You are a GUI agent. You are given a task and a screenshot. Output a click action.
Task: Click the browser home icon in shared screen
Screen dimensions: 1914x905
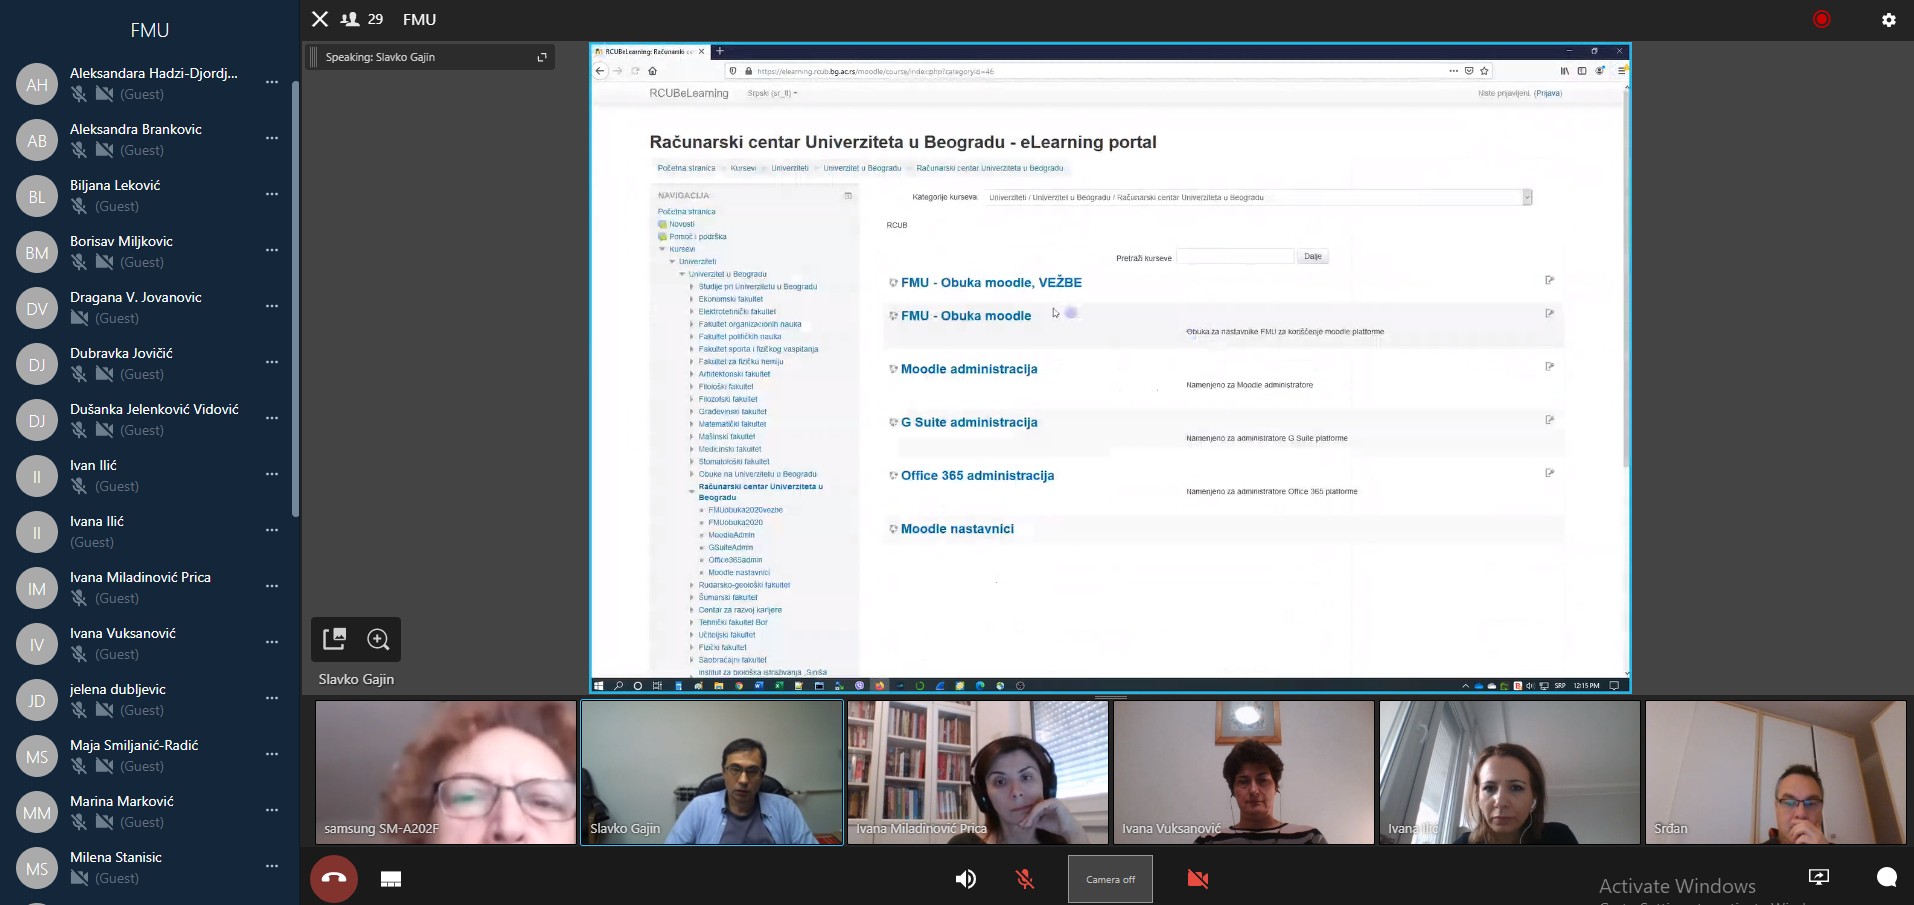653,71
